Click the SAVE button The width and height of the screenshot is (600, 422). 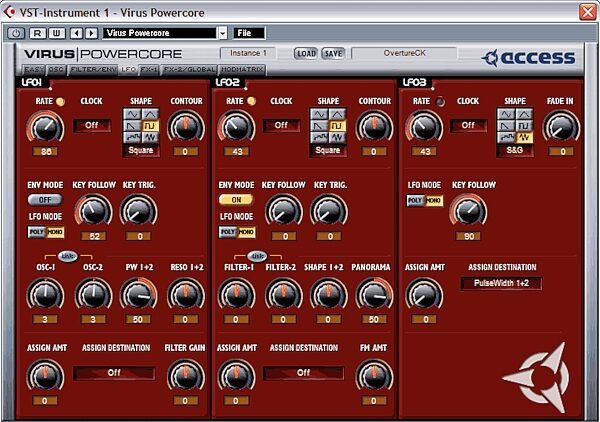pos(333,54)
